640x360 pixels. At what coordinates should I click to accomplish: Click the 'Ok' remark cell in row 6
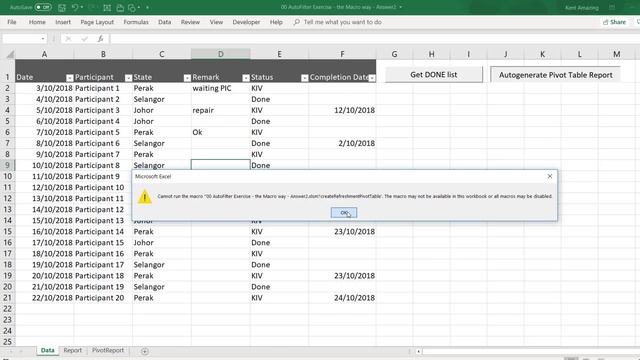coord(220,132)
